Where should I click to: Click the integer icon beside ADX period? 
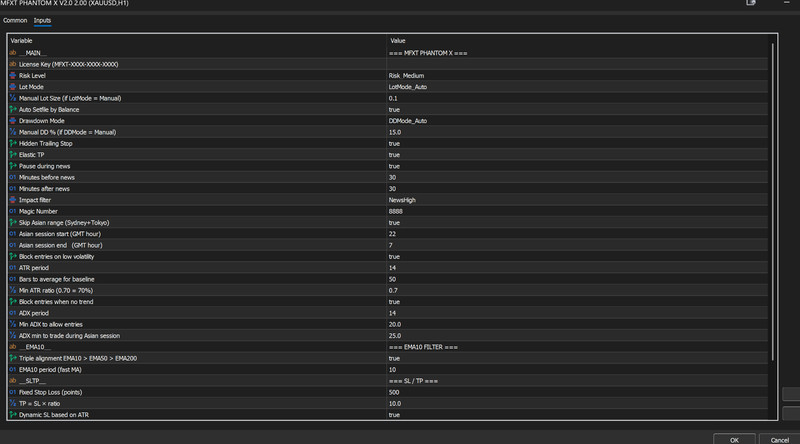click(13, 313)
